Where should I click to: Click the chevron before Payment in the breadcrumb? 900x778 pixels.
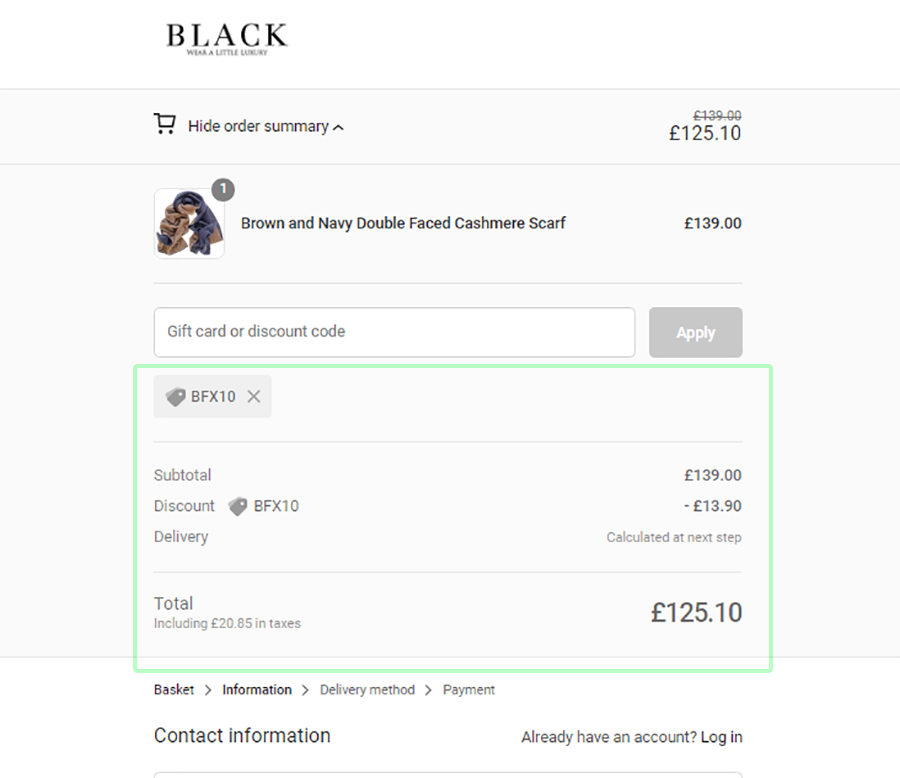(x=429, y=690)
